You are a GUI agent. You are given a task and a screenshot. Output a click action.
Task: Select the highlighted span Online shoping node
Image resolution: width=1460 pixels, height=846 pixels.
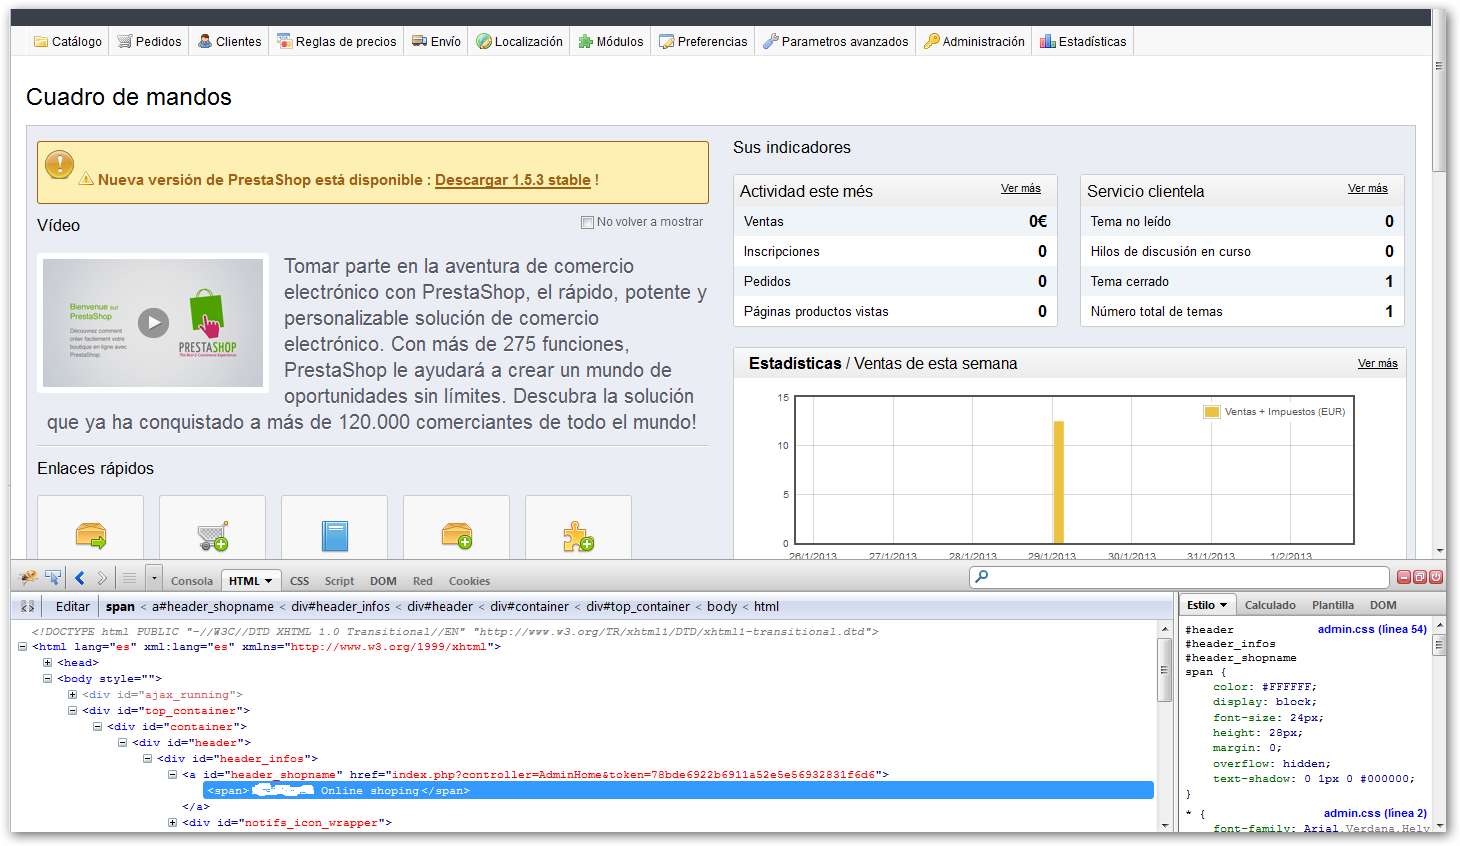(x=678, y=791)
